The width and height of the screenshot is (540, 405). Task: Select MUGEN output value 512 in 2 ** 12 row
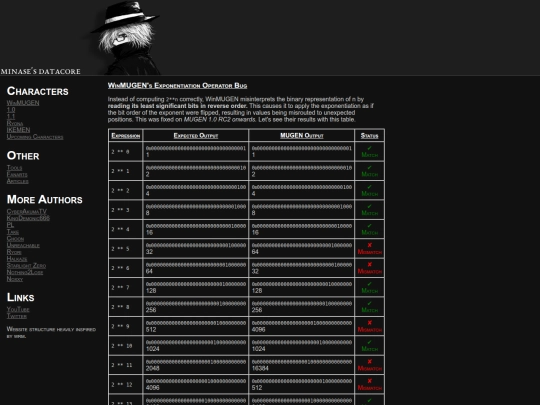257,388
